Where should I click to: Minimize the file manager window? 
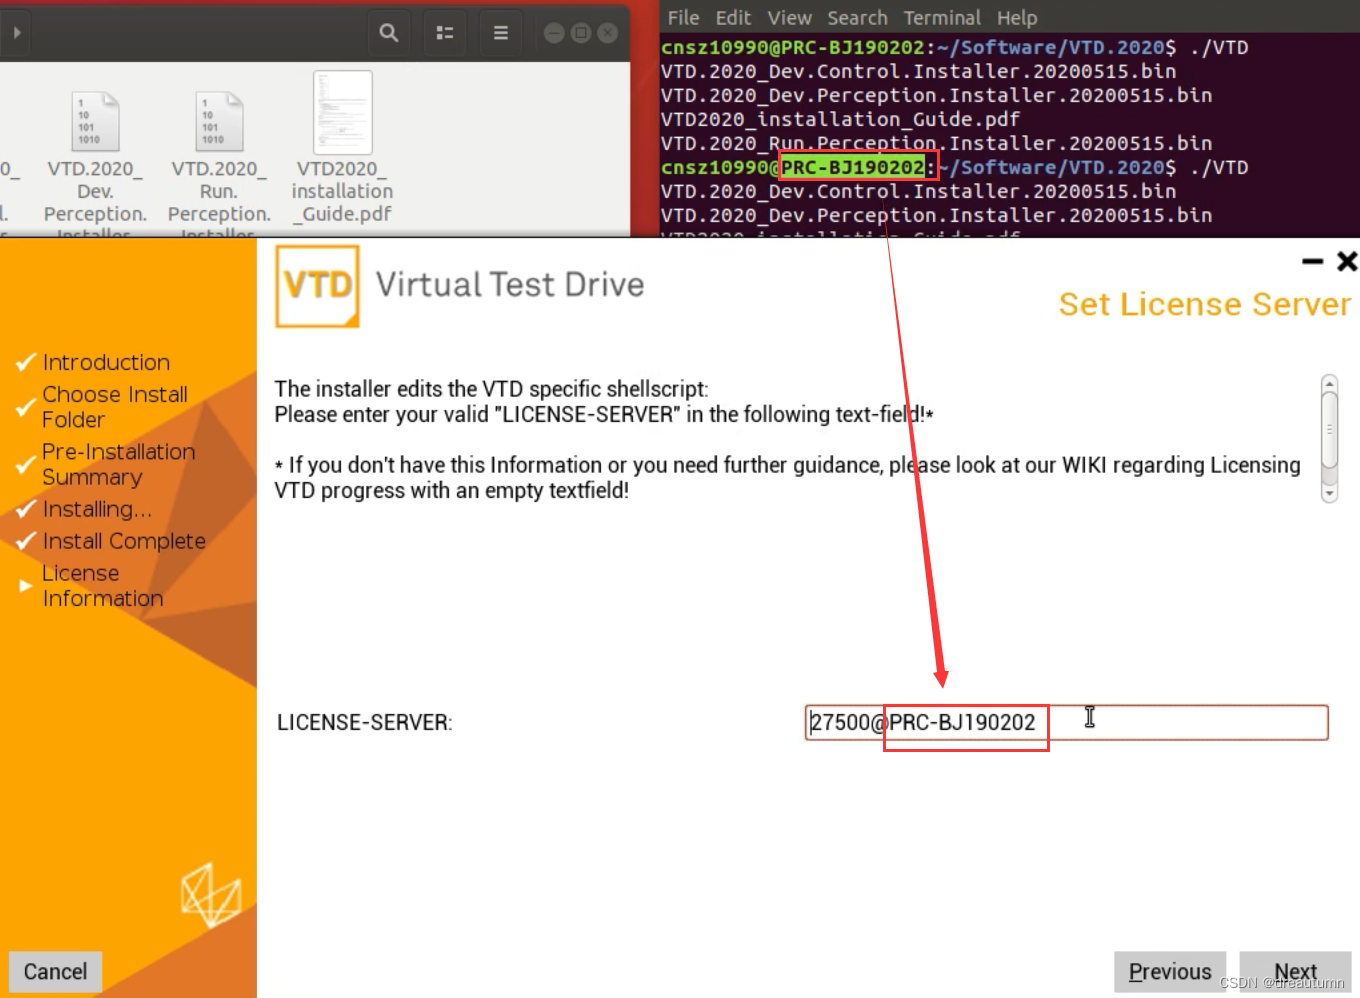pyautogui.click(x=554, y=33)
